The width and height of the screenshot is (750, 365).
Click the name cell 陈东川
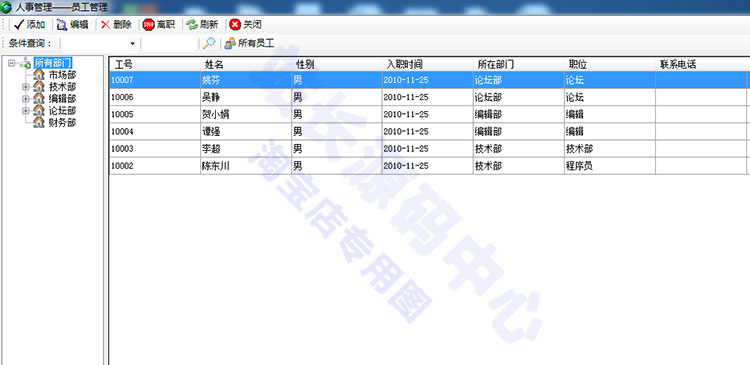click(x=246, y=166)
